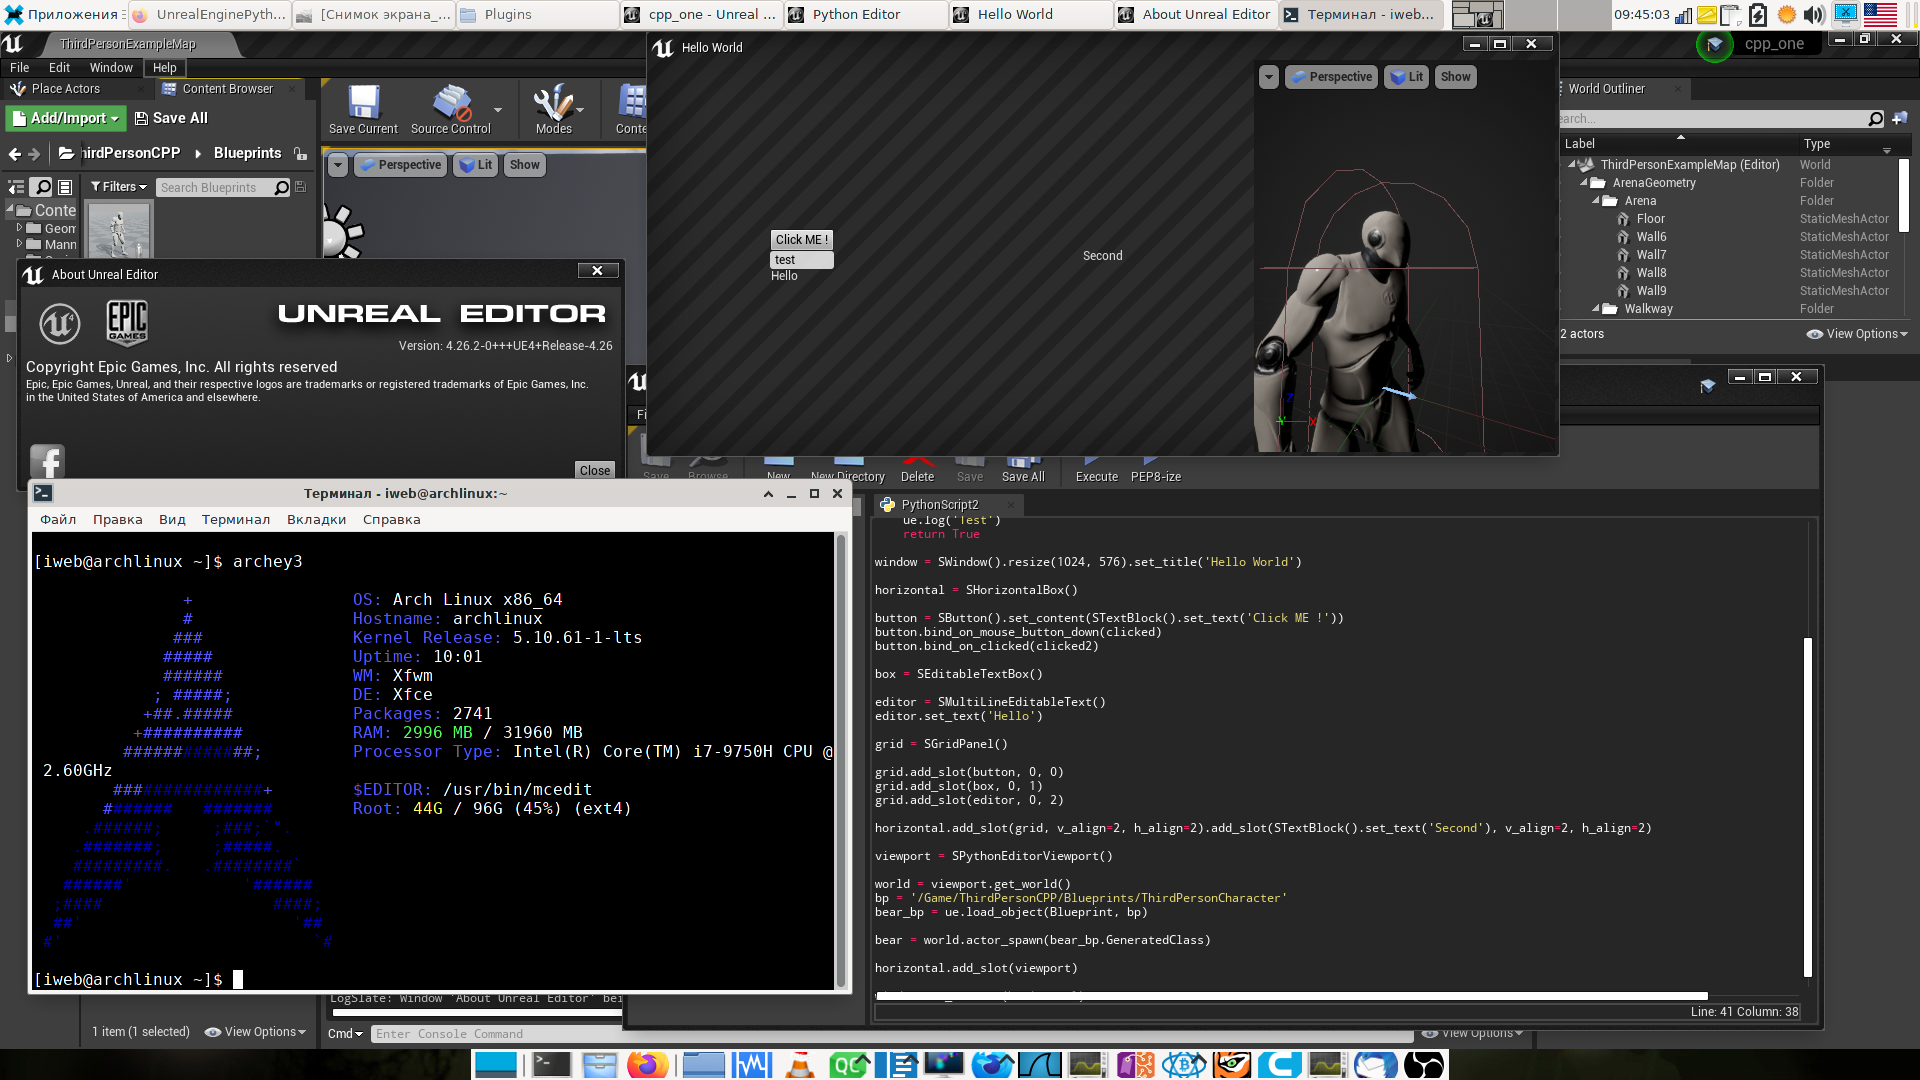The height and width of the screenshot is (1080, 1920).
Task: Open View Options in World Outliner
Action: [1857, 334]
